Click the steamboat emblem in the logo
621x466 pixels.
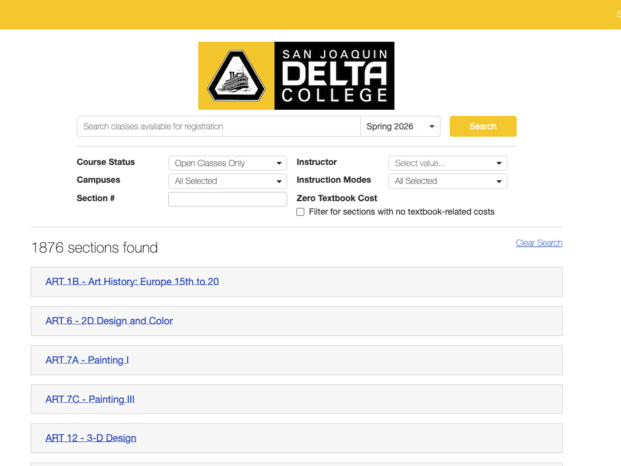pyautogui.click(x=236, y=78)
